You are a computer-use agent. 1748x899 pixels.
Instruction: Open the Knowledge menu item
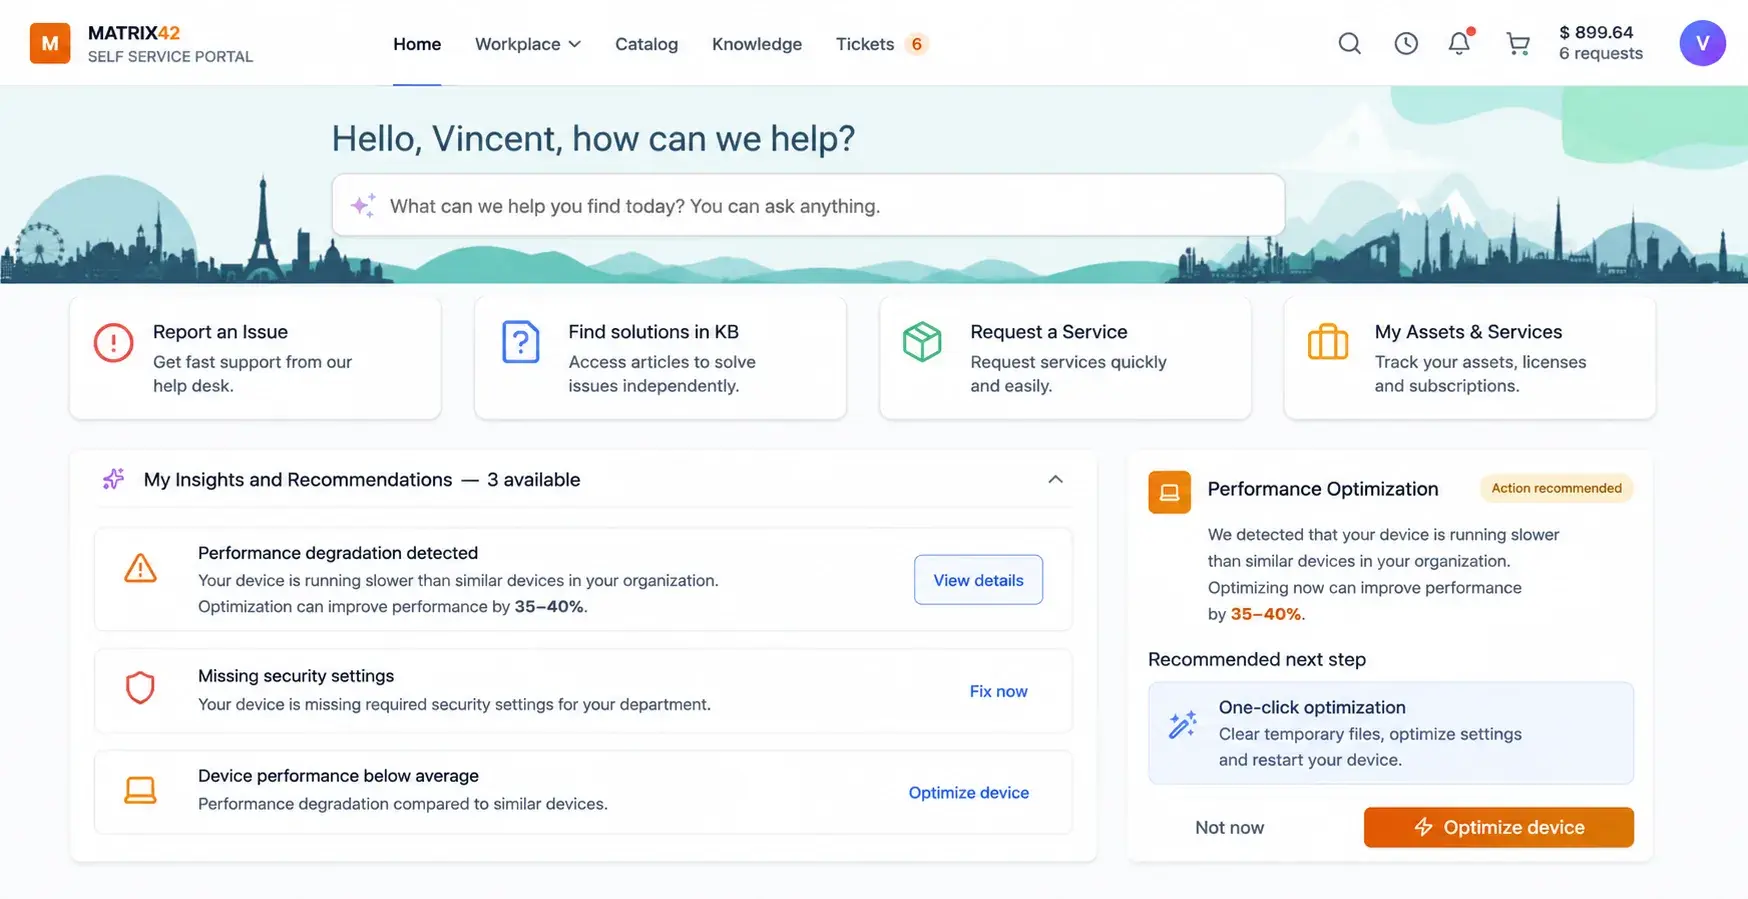(757, 44)
